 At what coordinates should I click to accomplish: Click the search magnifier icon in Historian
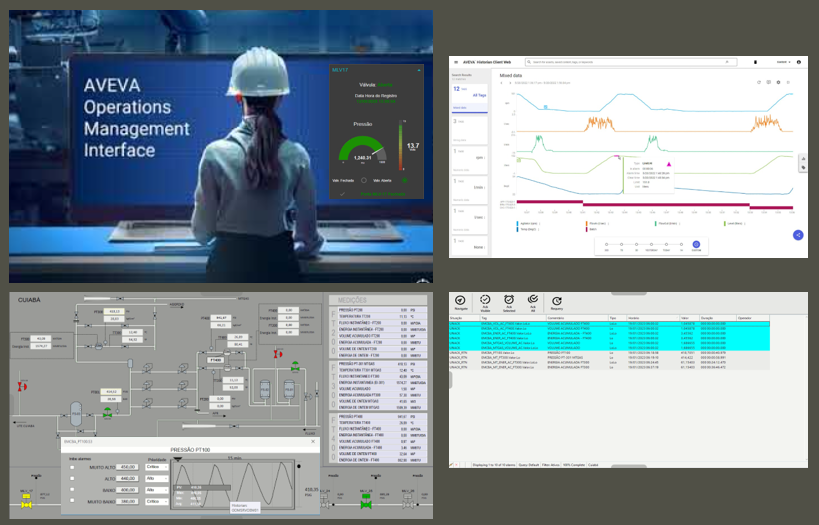pyautogui.click(x=529, y=62)
